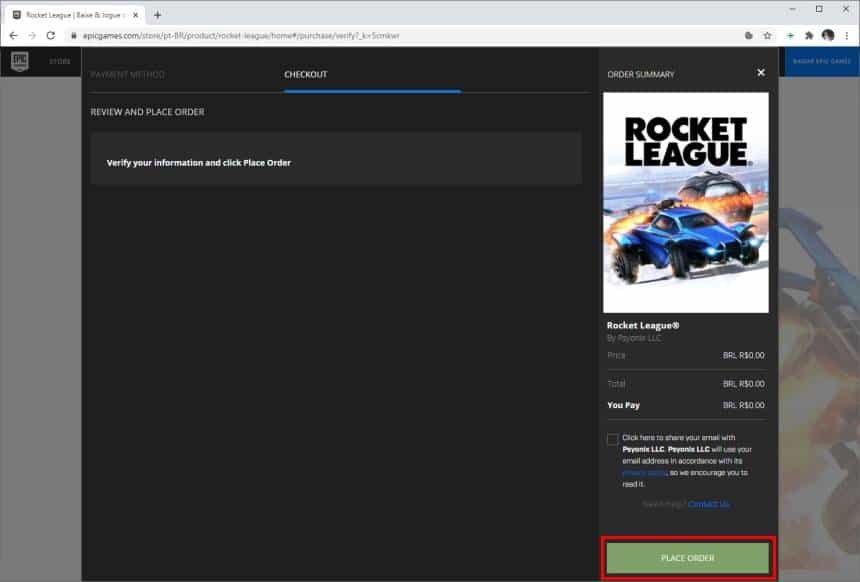
Task: Open the browser extensions puzzle icon
Action: [x=808, y=36]
